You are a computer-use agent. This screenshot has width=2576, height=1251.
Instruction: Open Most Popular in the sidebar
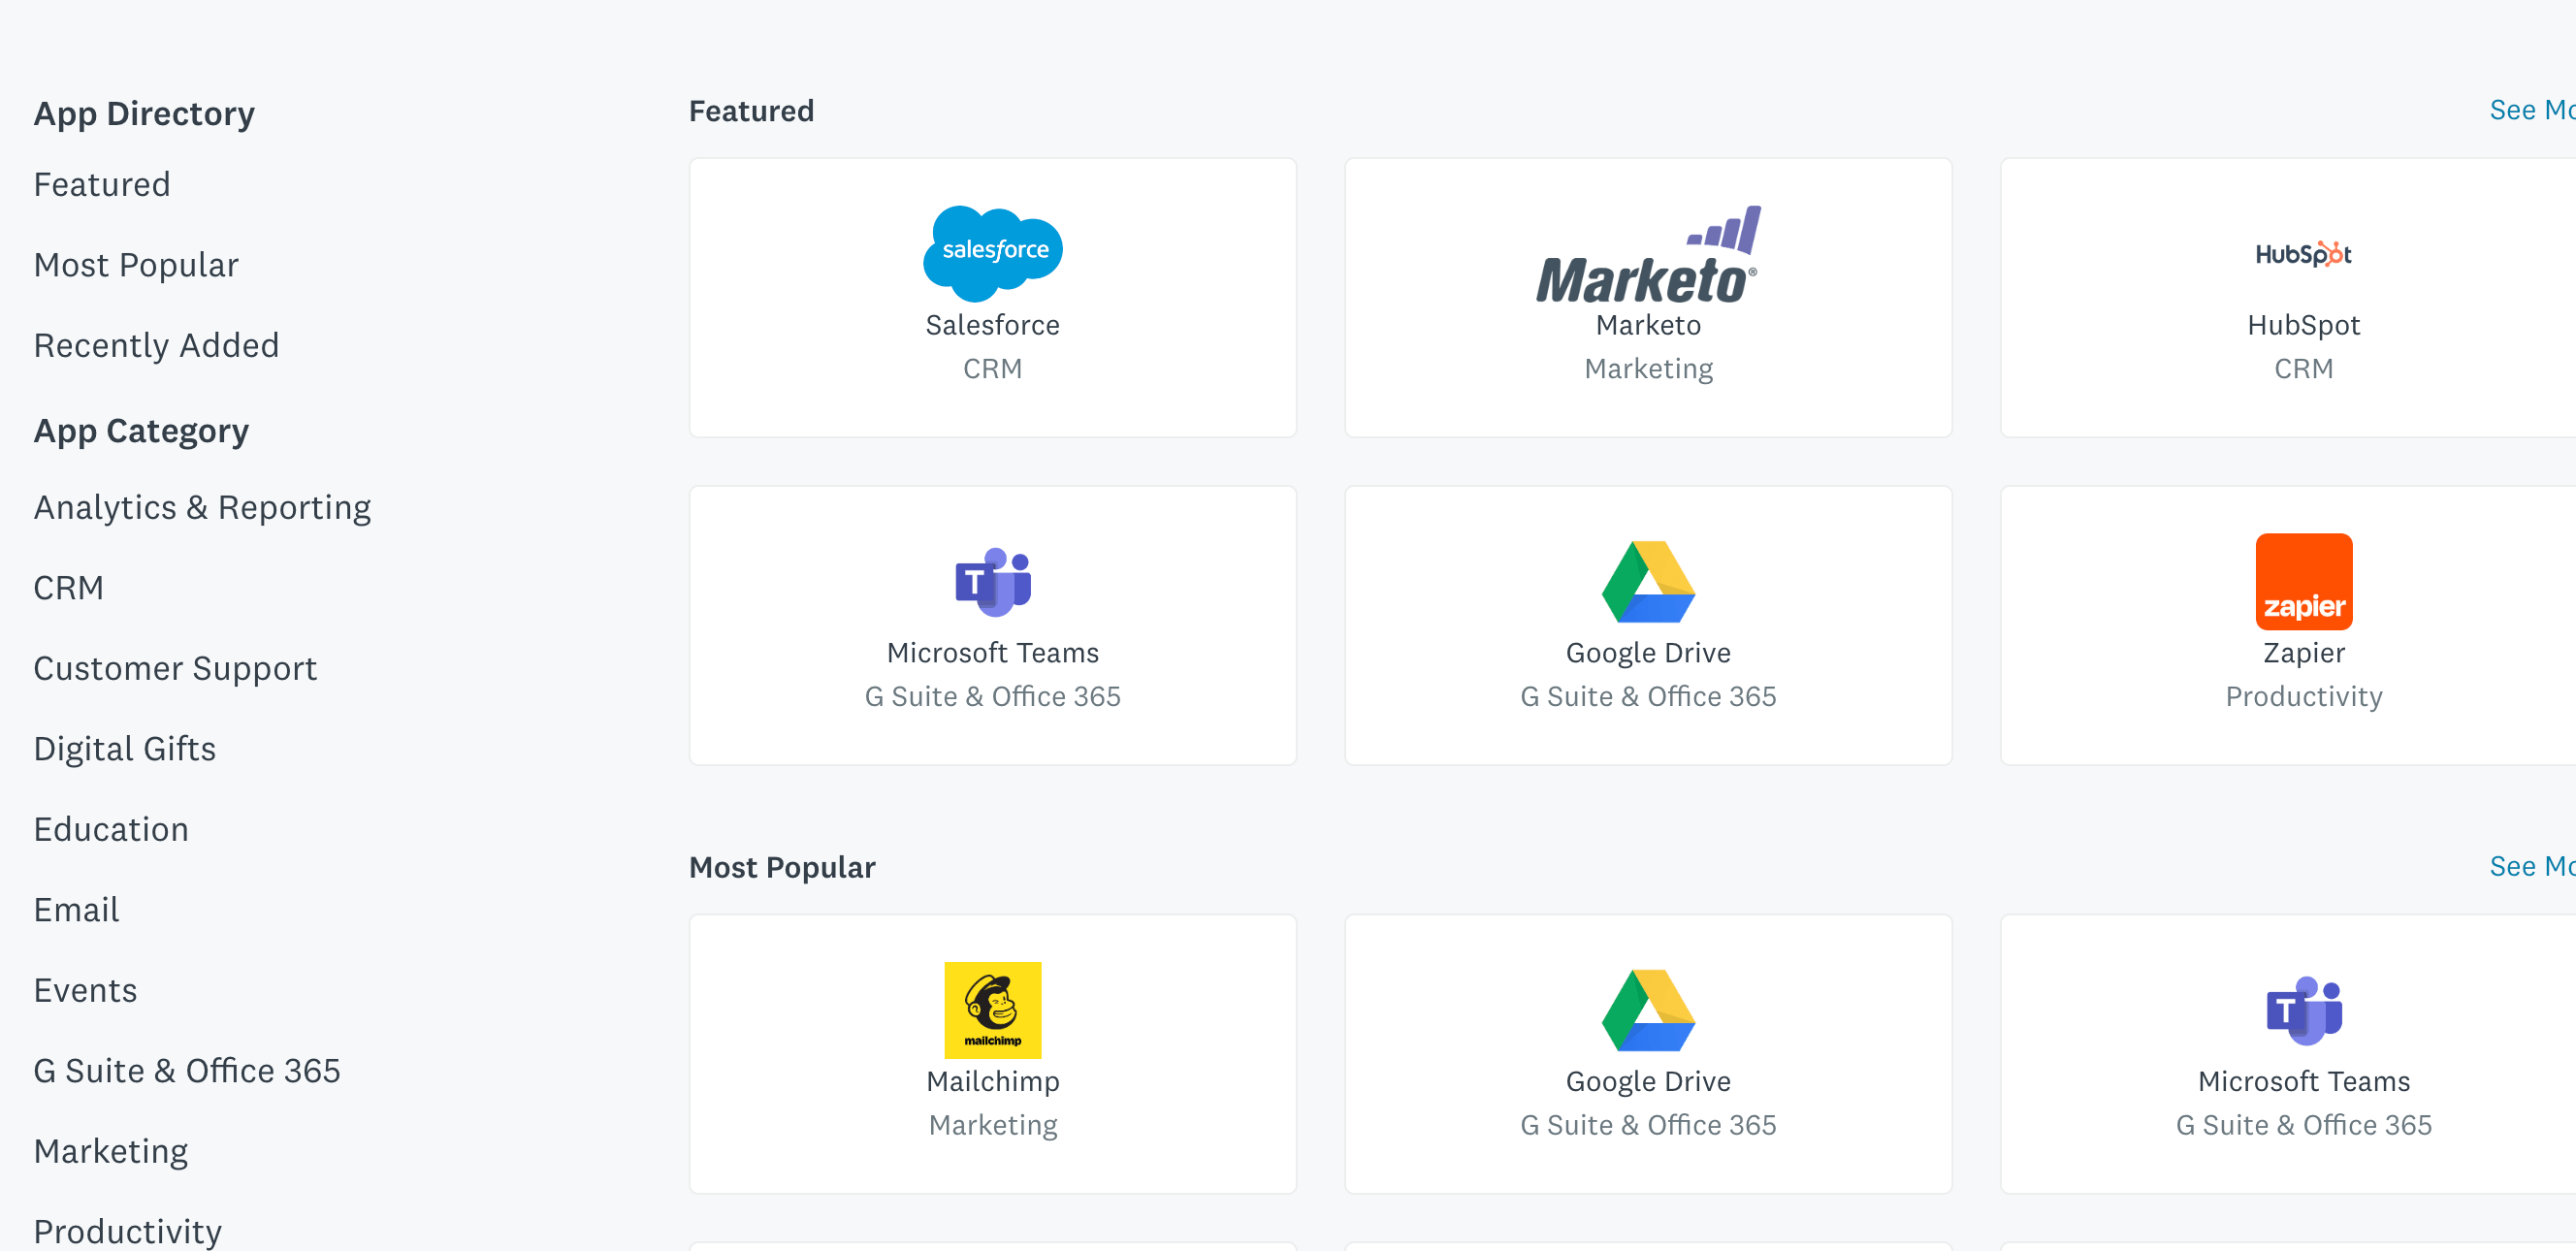coord(136,265)
